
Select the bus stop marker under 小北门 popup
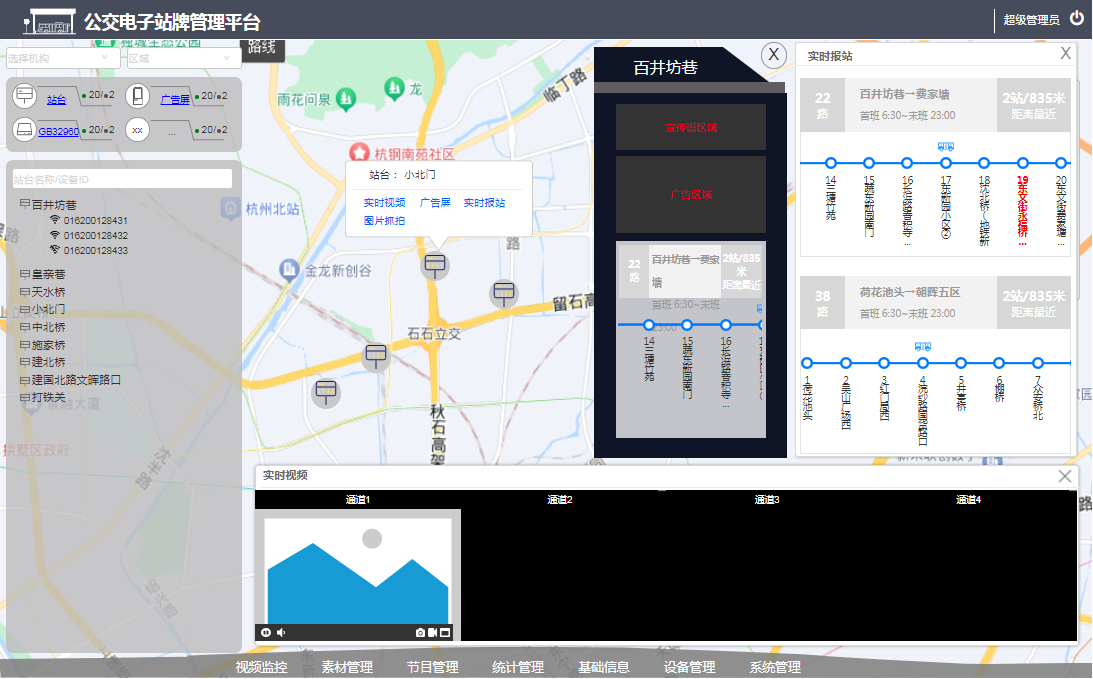point(435,265)
